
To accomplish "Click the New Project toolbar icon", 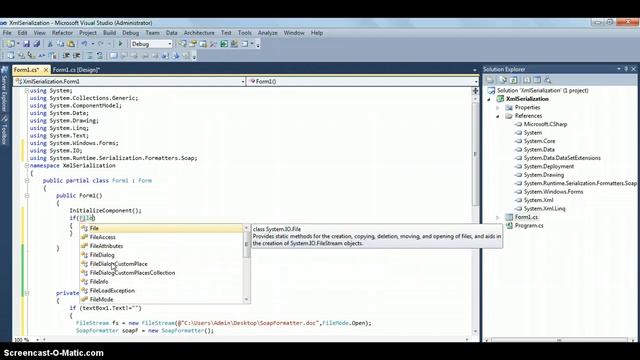I will [x=10, y=44].
